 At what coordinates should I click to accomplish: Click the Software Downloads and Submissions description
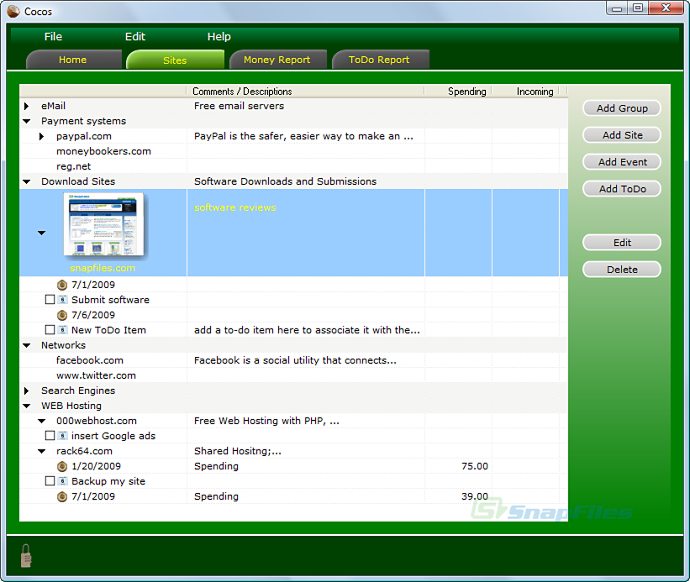285,182
